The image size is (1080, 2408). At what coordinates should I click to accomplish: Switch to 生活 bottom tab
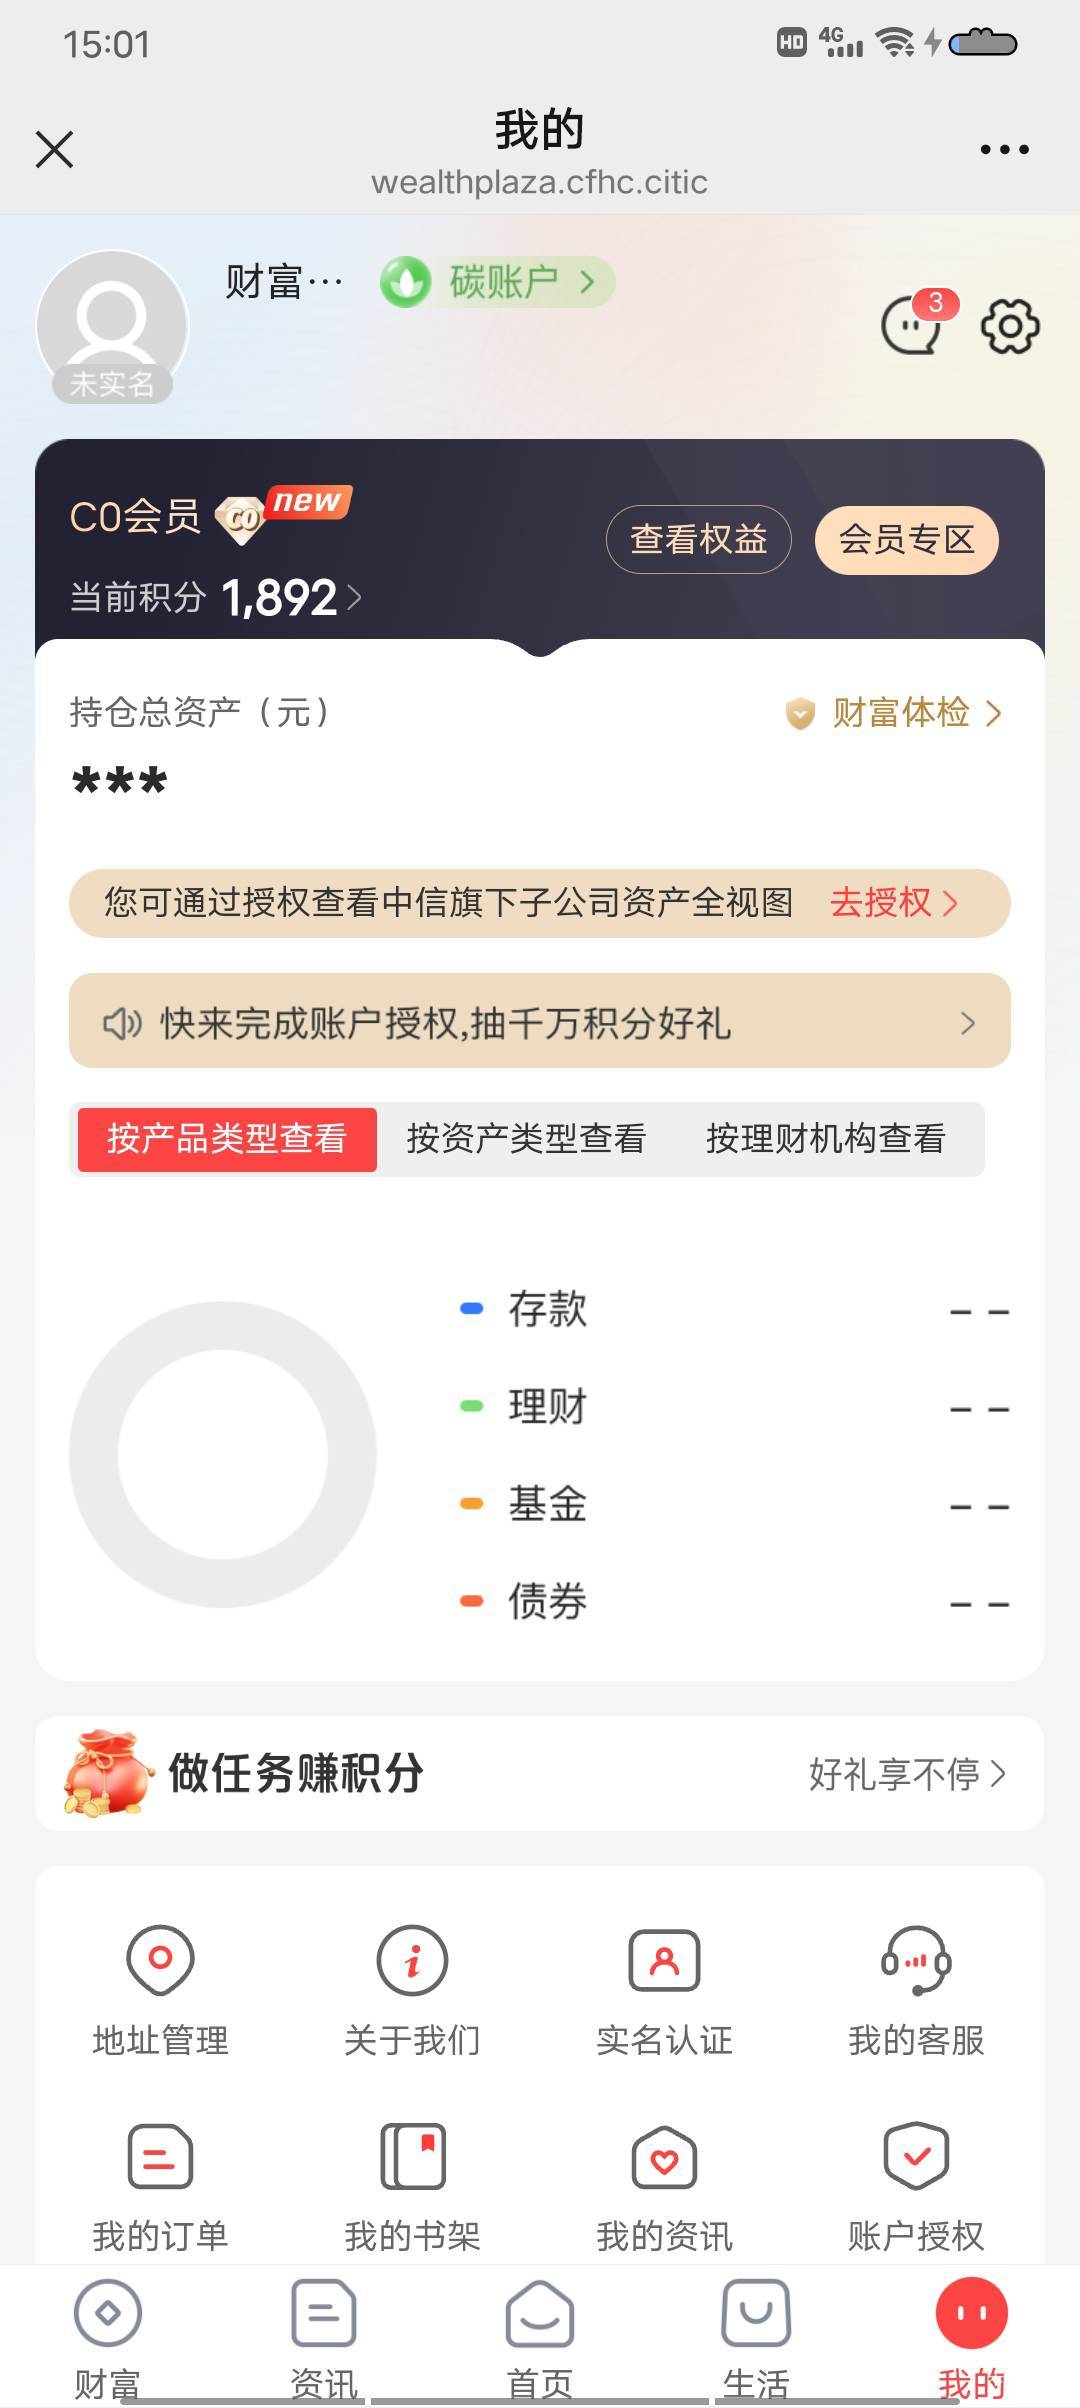[756, 2332]
